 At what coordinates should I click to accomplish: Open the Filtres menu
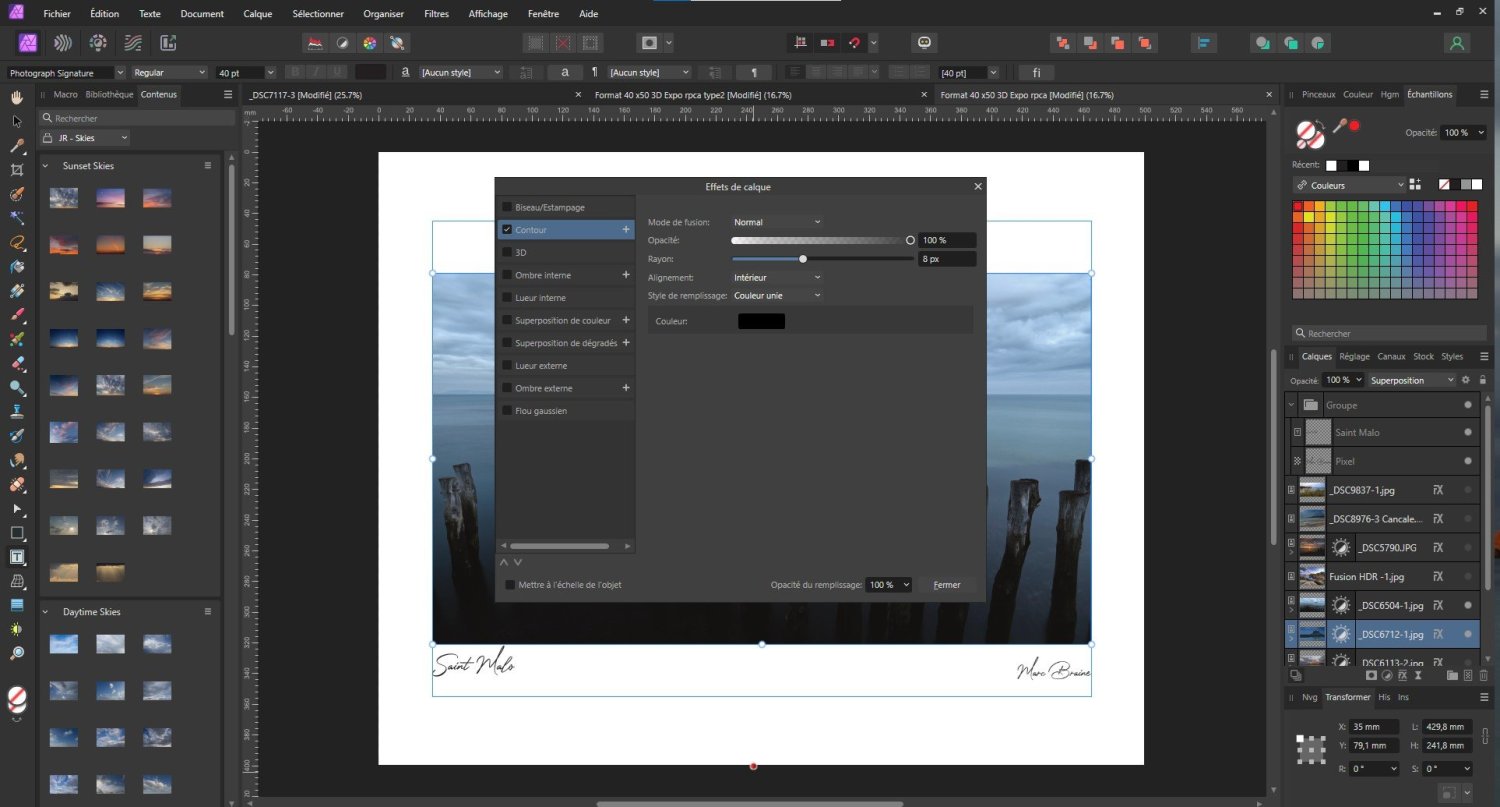[x=436, y=14]
